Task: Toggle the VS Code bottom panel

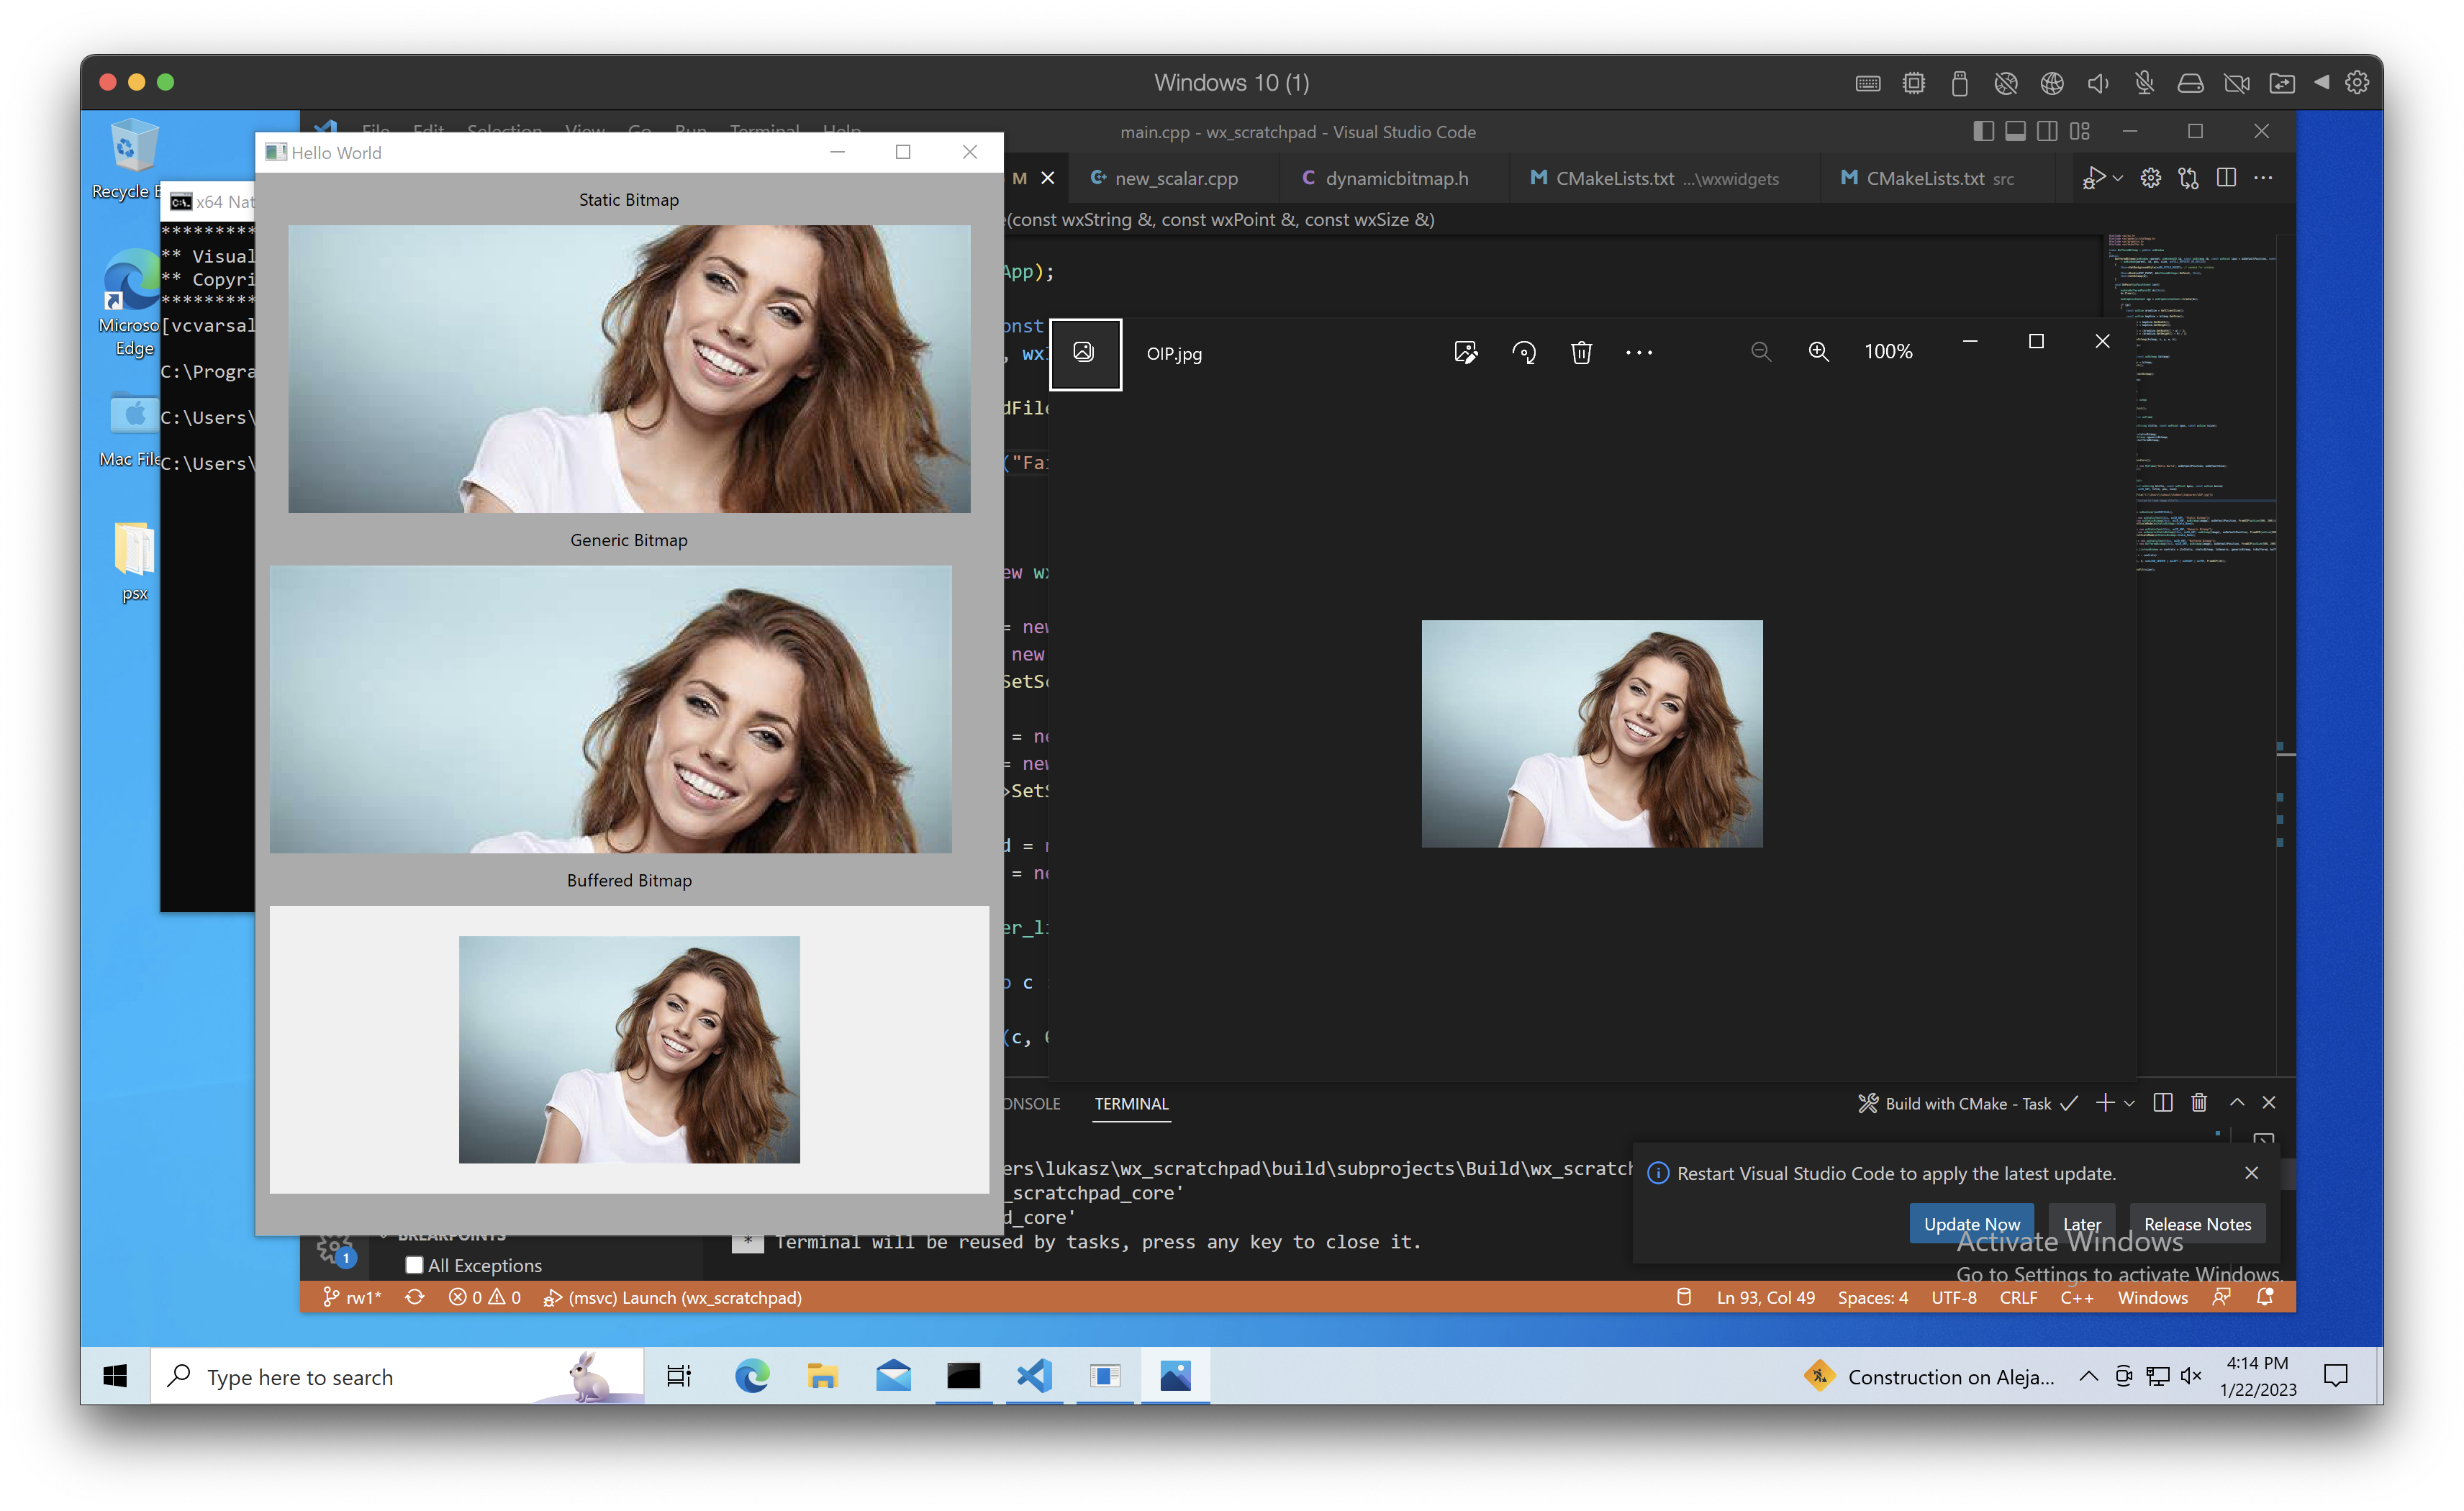Action: pyautogui.click(x=2015, y=131)
